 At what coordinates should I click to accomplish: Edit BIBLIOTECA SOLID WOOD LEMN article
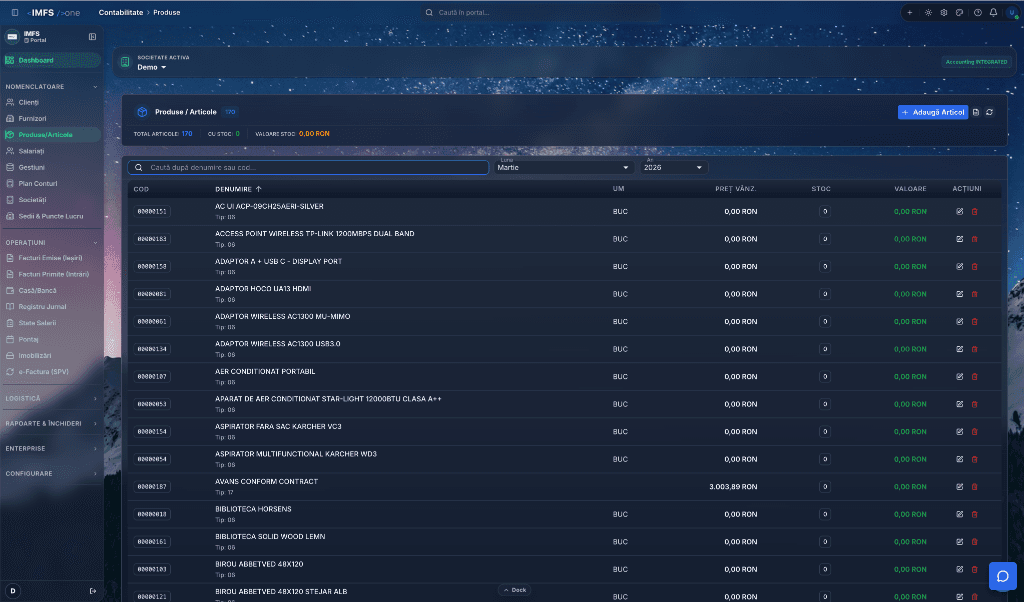959,542
